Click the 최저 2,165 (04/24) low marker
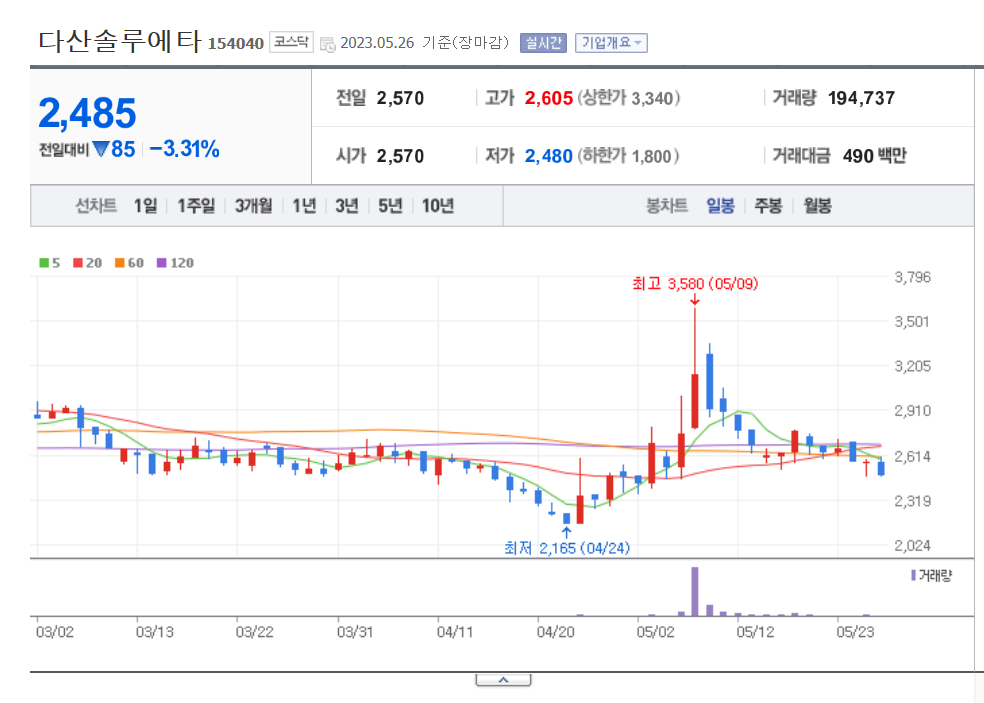The image size is (984, 703). (x=567, y=548)
